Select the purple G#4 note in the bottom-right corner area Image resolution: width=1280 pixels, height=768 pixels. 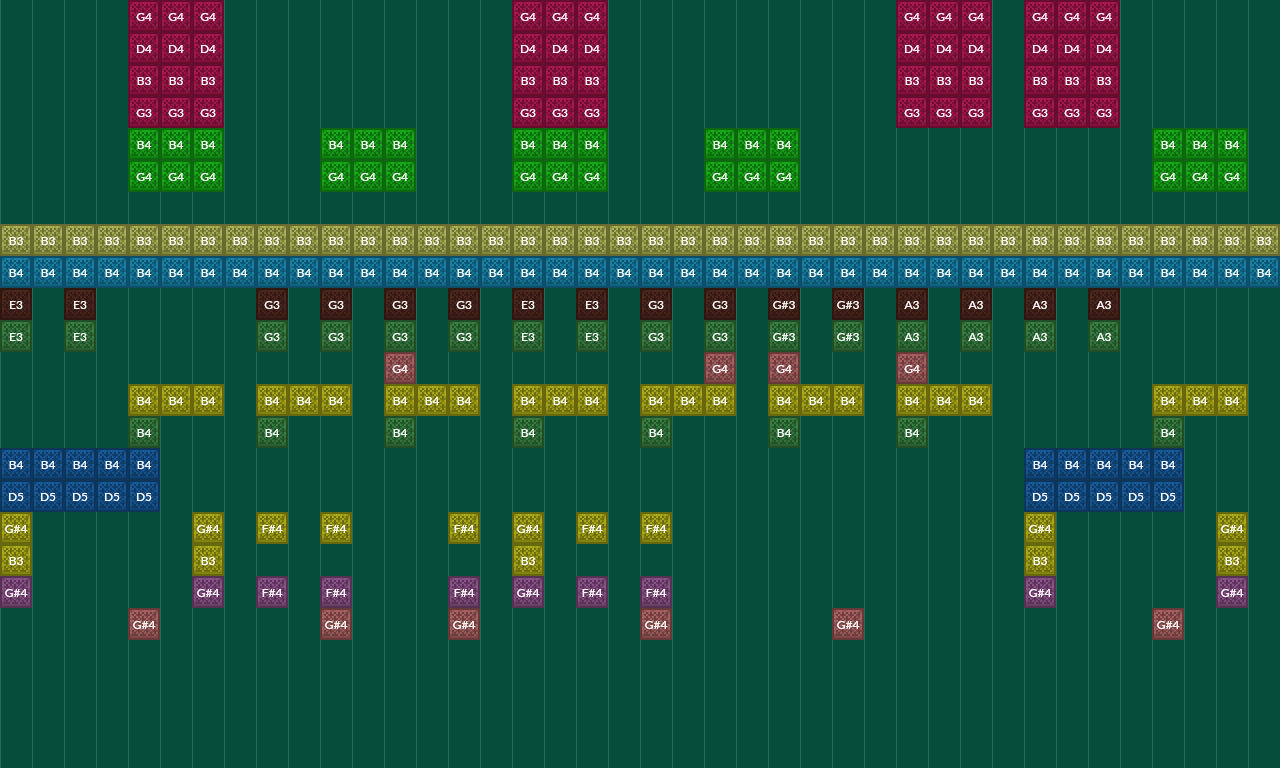pos(1231,592)
